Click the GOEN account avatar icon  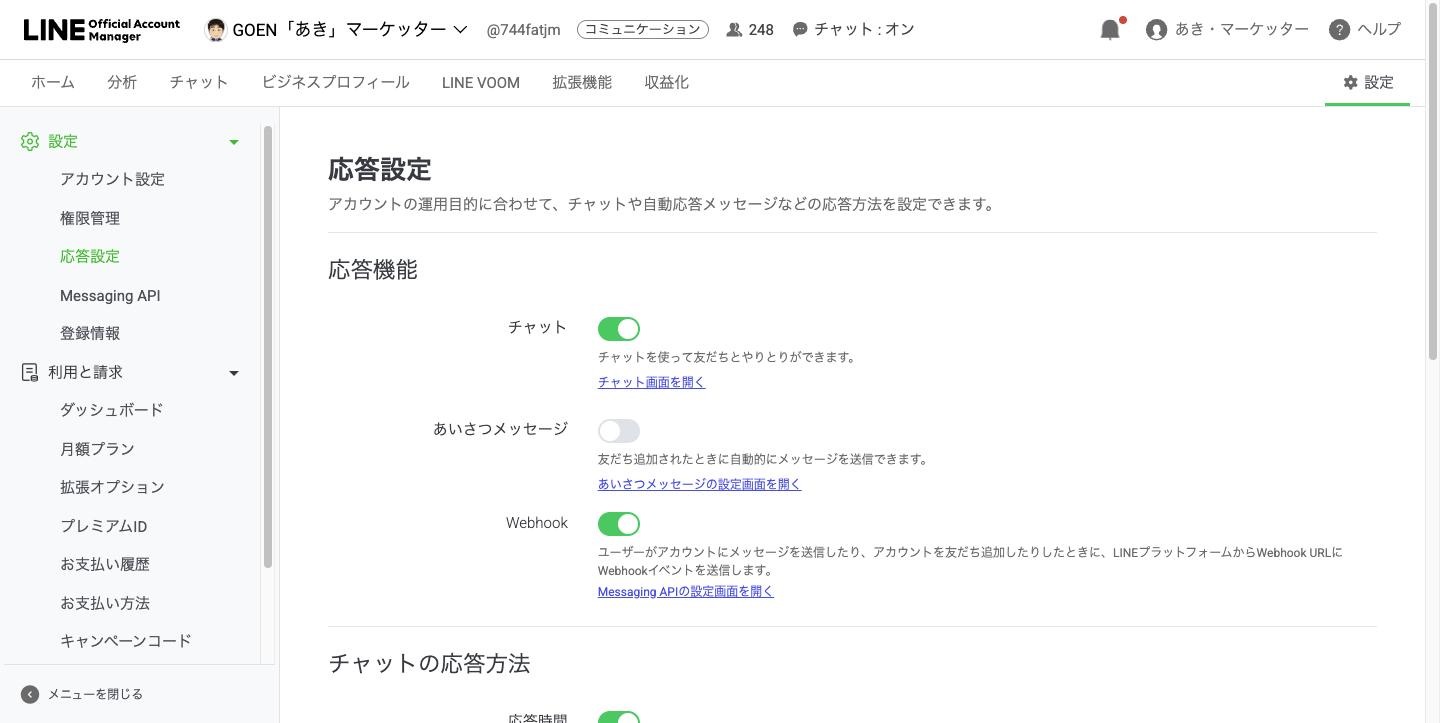[215, 29]
